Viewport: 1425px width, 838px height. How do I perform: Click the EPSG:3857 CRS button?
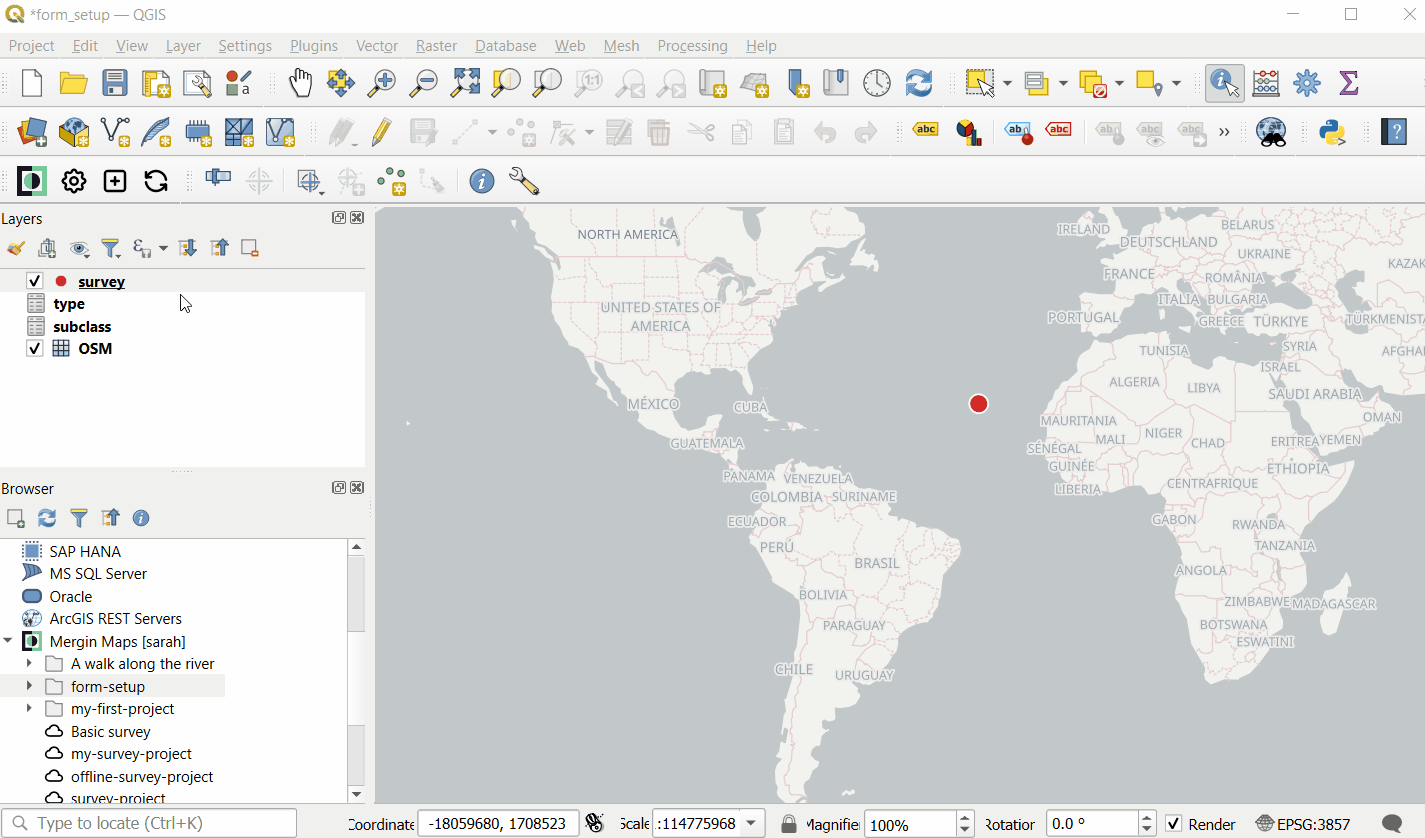tap(1303, 824)
